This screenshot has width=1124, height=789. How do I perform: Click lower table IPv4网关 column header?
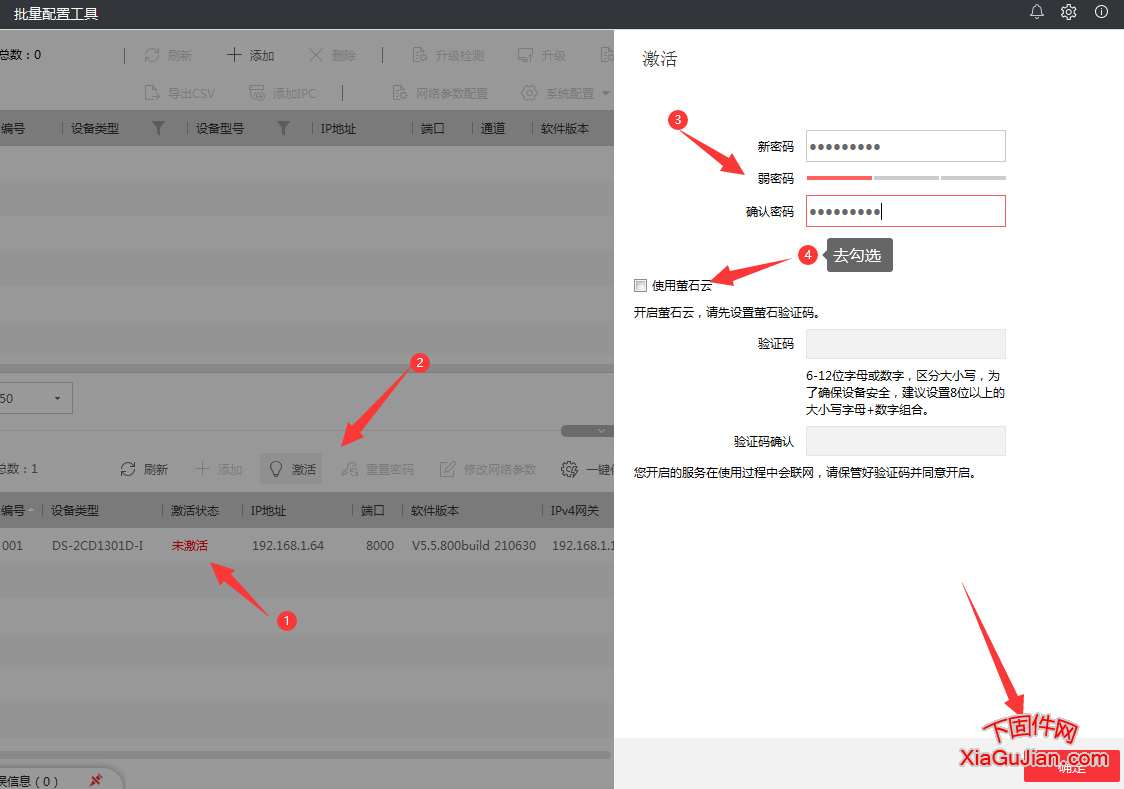574,510
